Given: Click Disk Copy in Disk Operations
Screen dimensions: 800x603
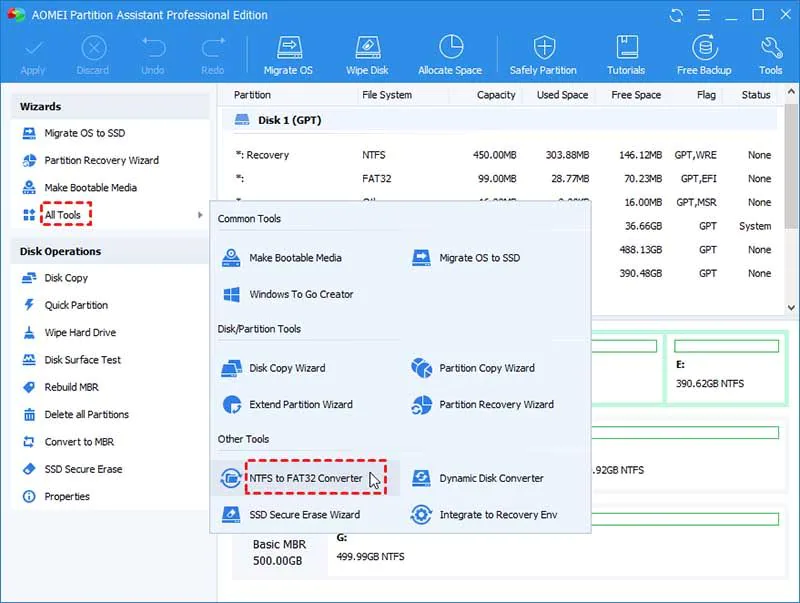Looking at the screenshot, I should click(x=66, y=278).
